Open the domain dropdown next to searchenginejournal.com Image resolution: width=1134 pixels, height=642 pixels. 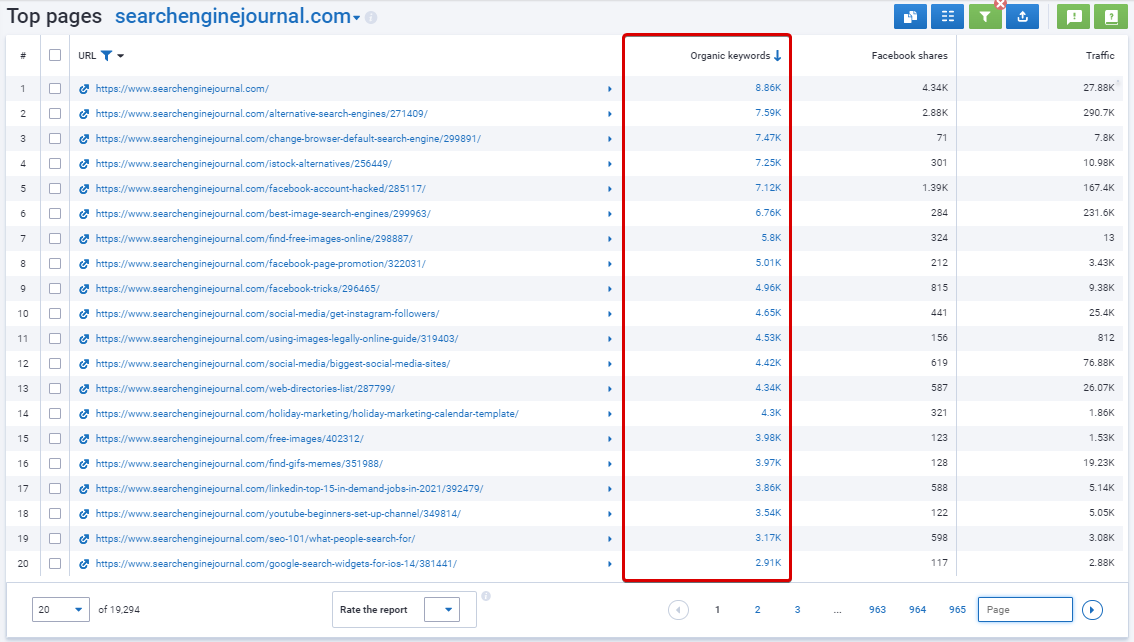click(x=356, y=16)
